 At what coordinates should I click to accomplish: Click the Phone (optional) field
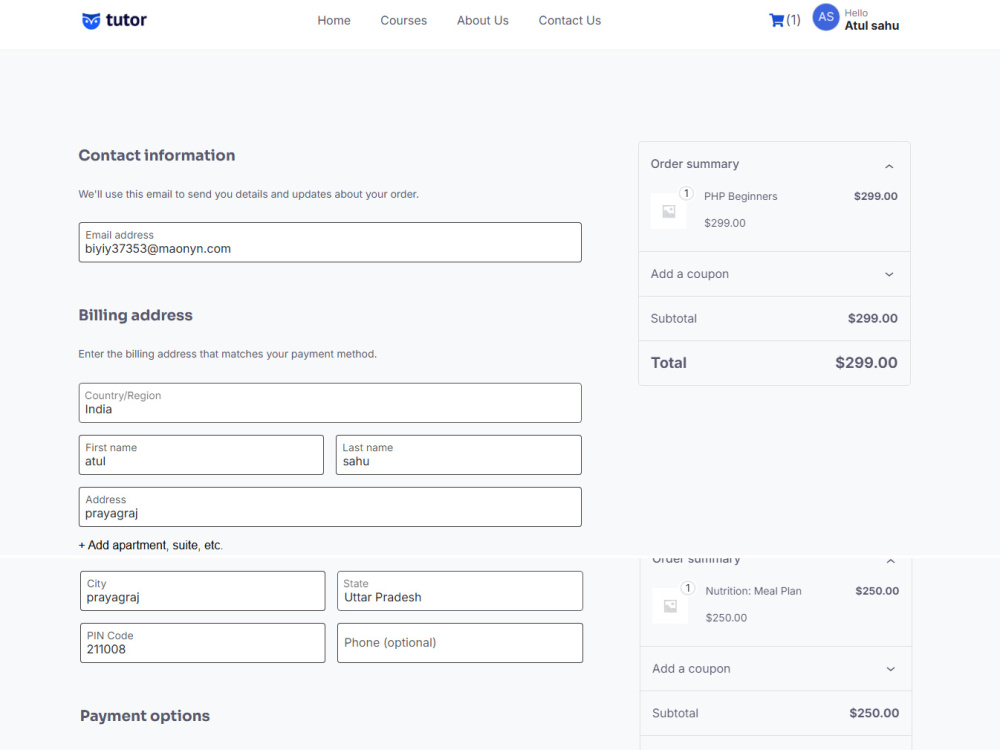(x=459, y=643)
